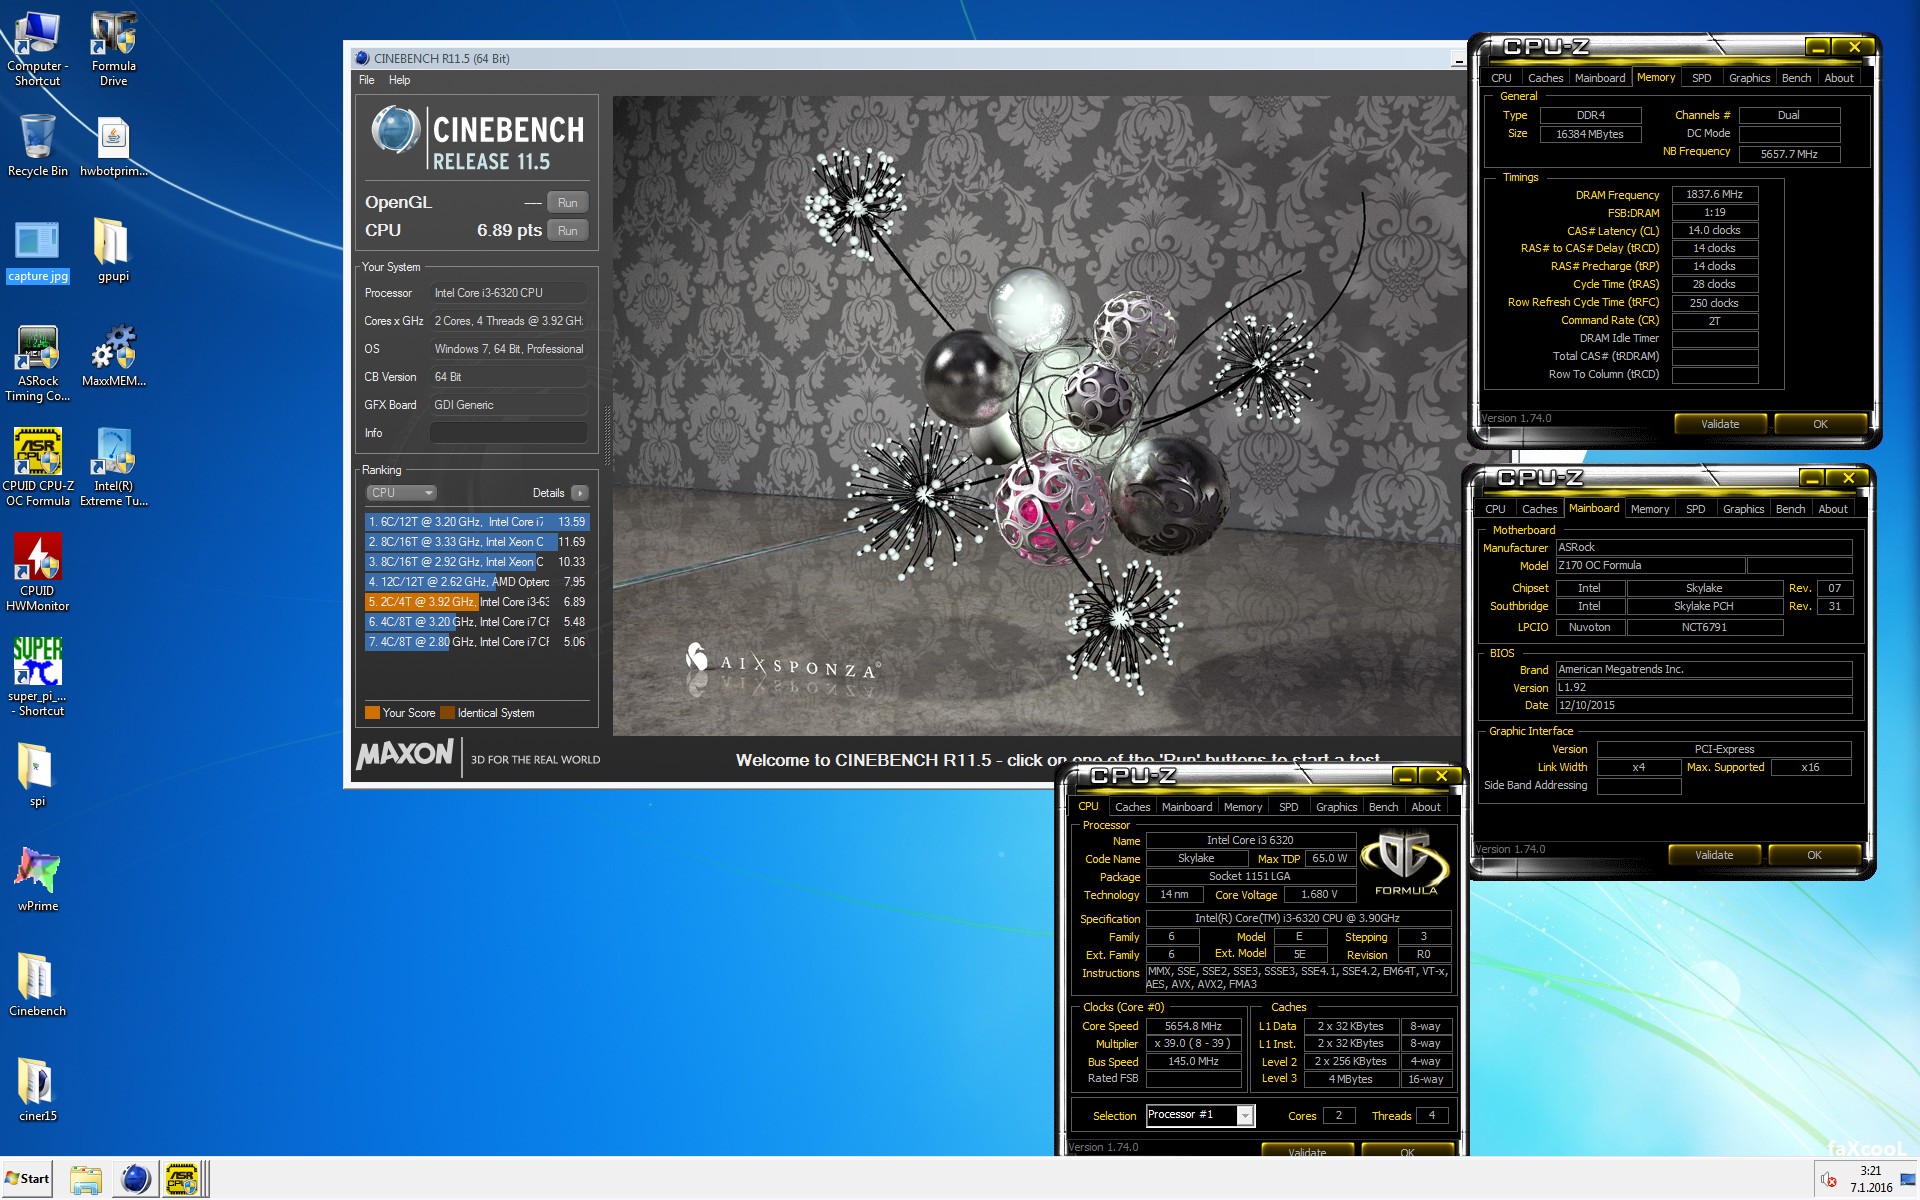Viewport: 1920px width, 1200px height.
Task: Click the Cinebench Release 11.5 logo
Action: (x=477, y=138)
